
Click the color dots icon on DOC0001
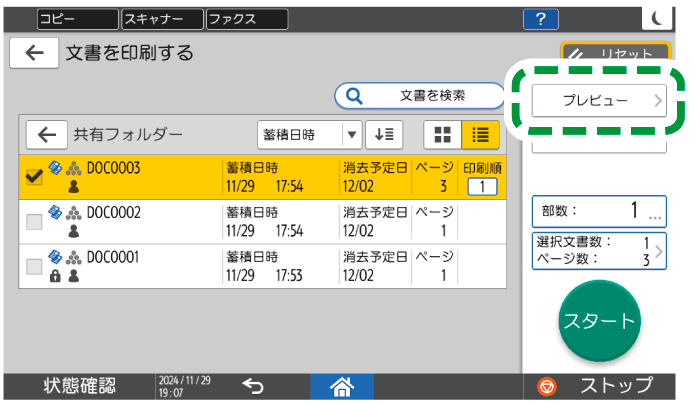(74, 258)
